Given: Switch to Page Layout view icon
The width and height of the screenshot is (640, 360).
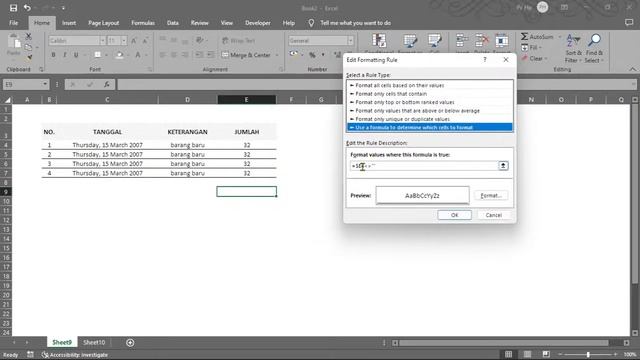Looking at the screenshot, I should 527,354.
